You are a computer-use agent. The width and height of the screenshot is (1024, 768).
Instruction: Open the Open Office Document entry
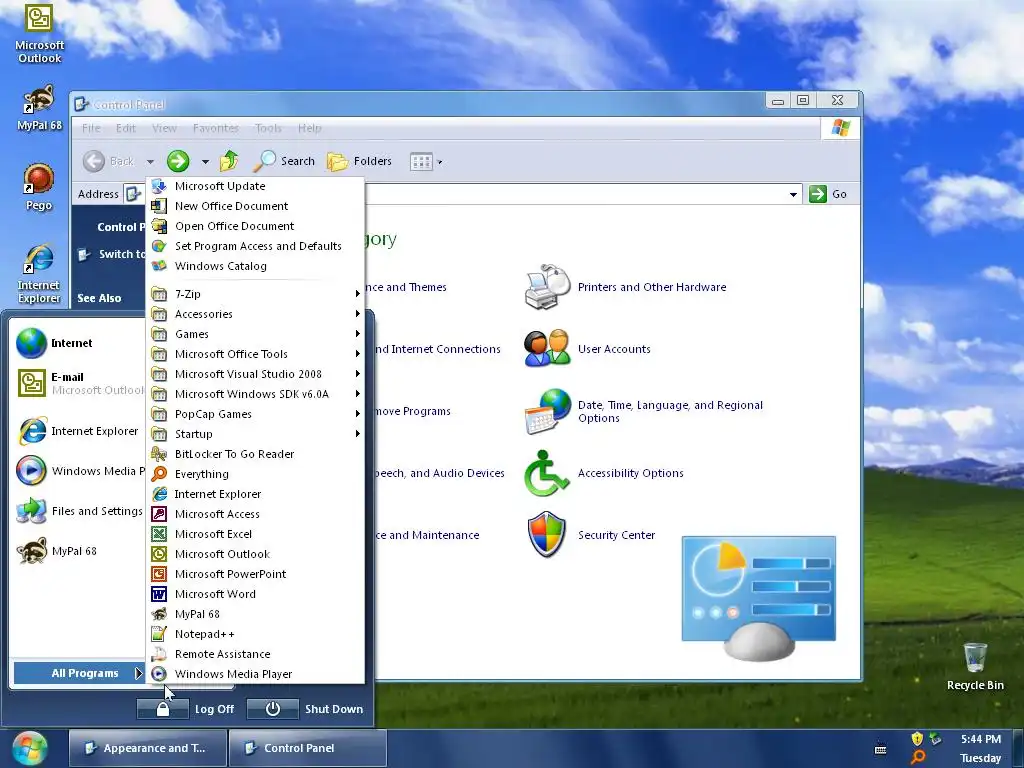[255, 226]
